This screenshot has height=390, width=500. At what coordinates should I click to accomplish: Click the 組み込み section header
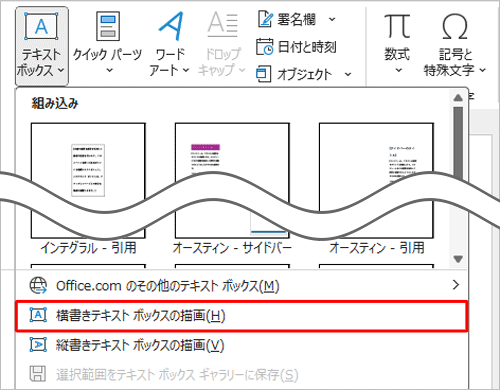tap(55, 103)
